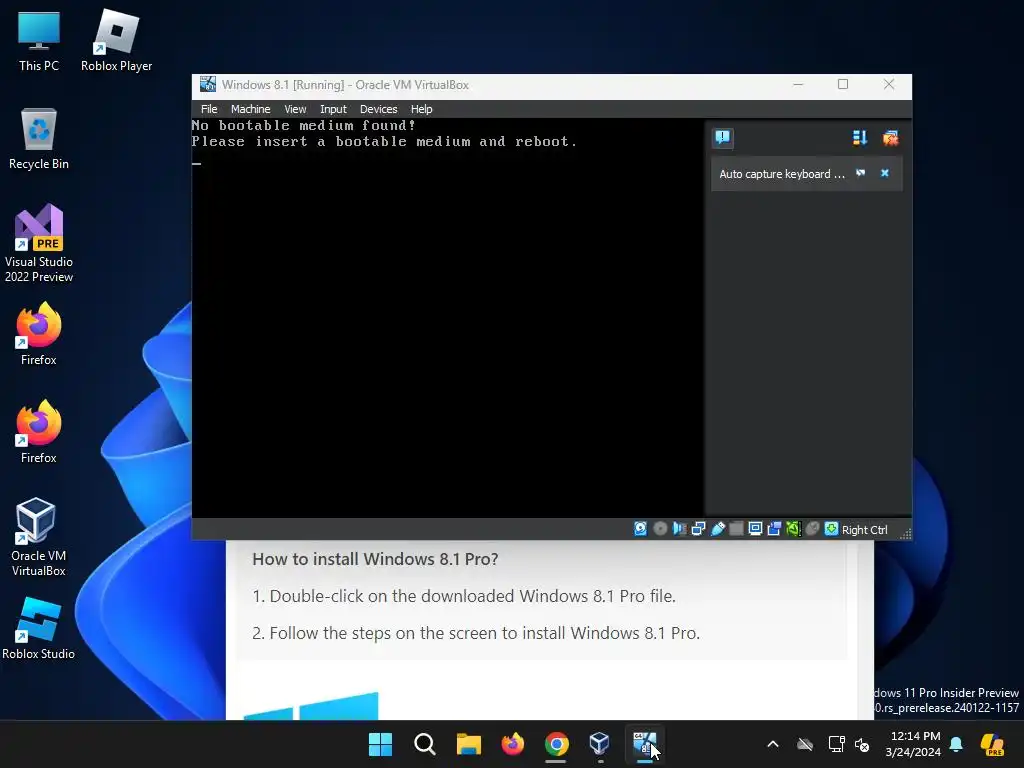Click shared folders status icon
The image size is (1024, 768).
pyautogui.click(x=737, y=529)
